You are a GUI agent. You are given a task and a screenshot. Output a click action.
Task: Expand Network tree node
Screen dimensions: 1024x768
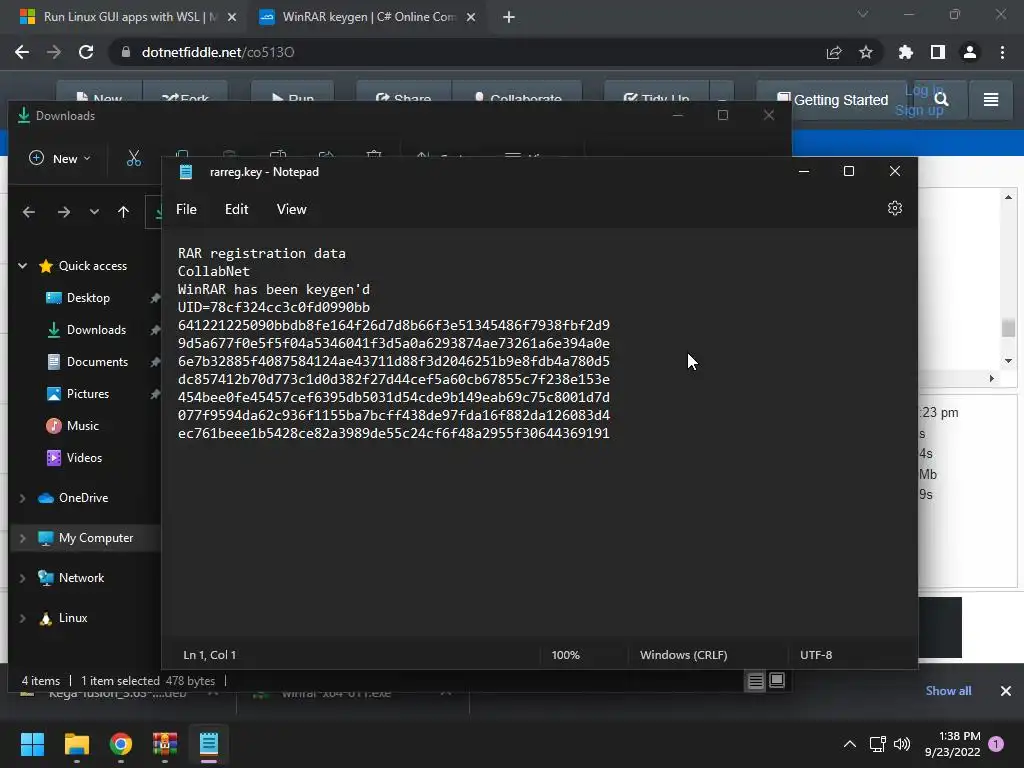pos(23,578)
